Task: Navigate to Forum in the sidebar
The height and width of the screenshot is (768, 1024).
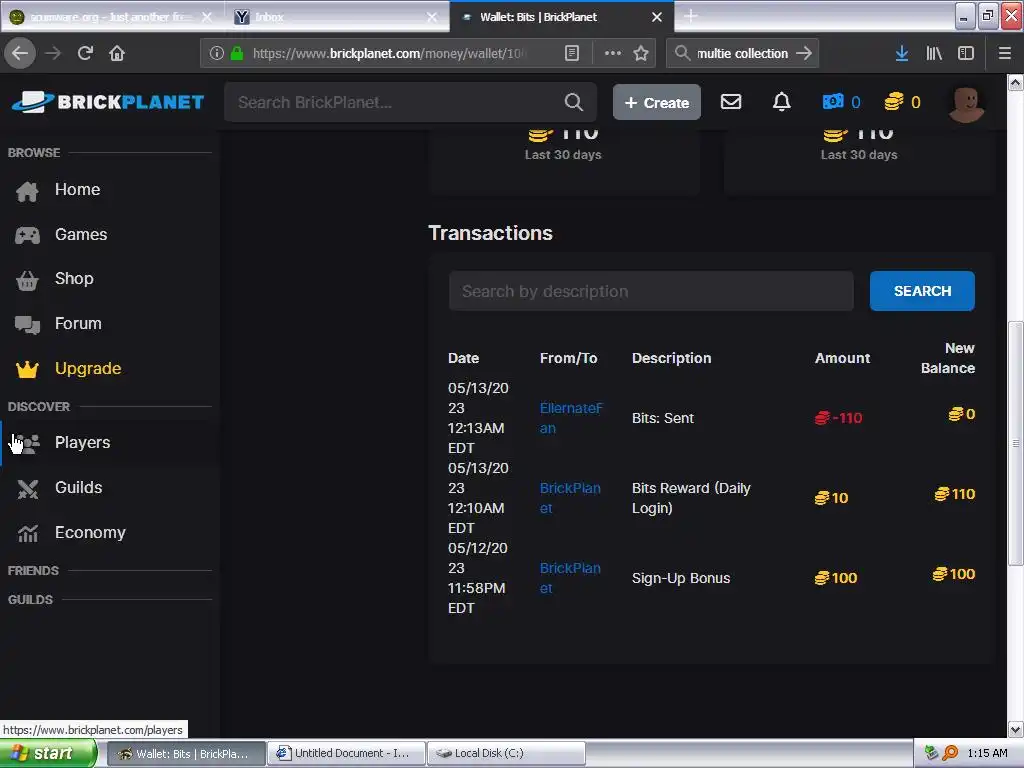Action: tap(78, 324)
